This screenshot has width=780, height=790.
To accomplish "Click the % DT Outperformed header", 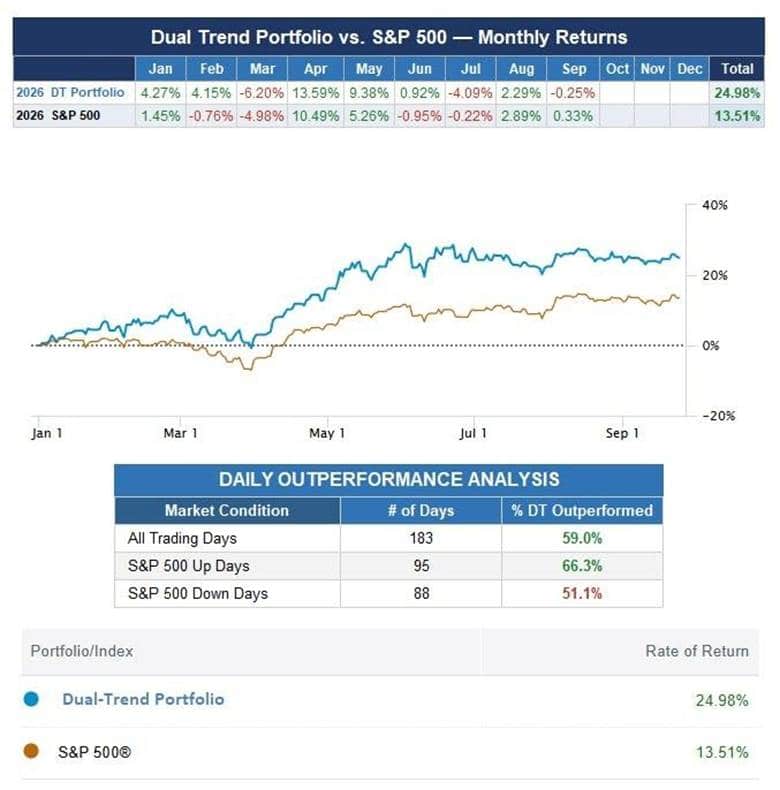I will click(582, 510).
